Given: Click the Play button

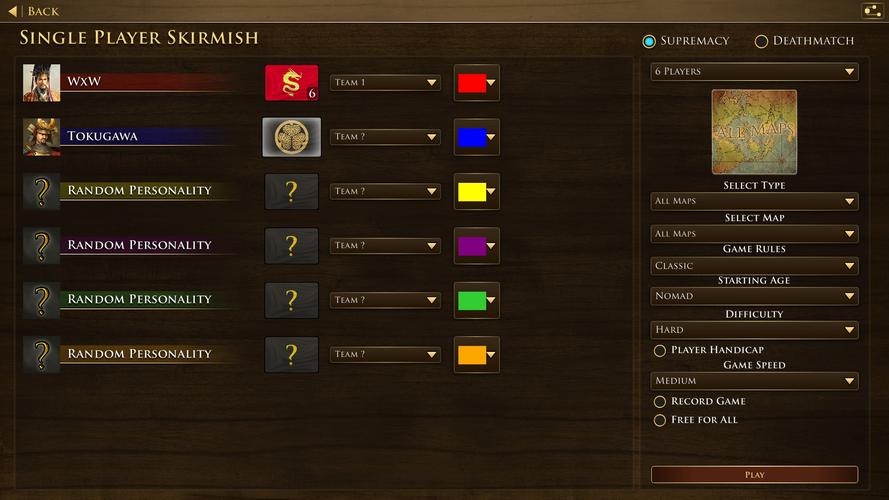Looking at the screenshot, I should 754,474.
